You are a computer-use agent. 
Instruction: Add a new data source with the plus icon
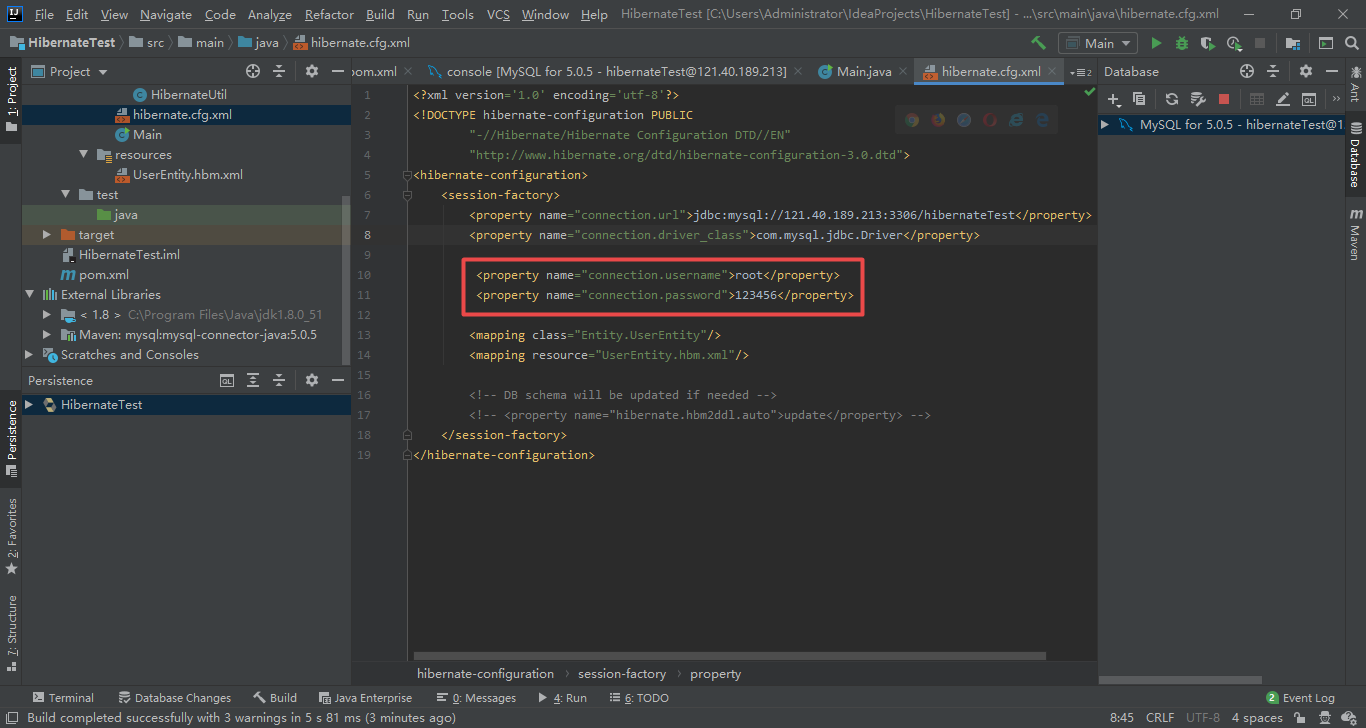click(1113, 100)
